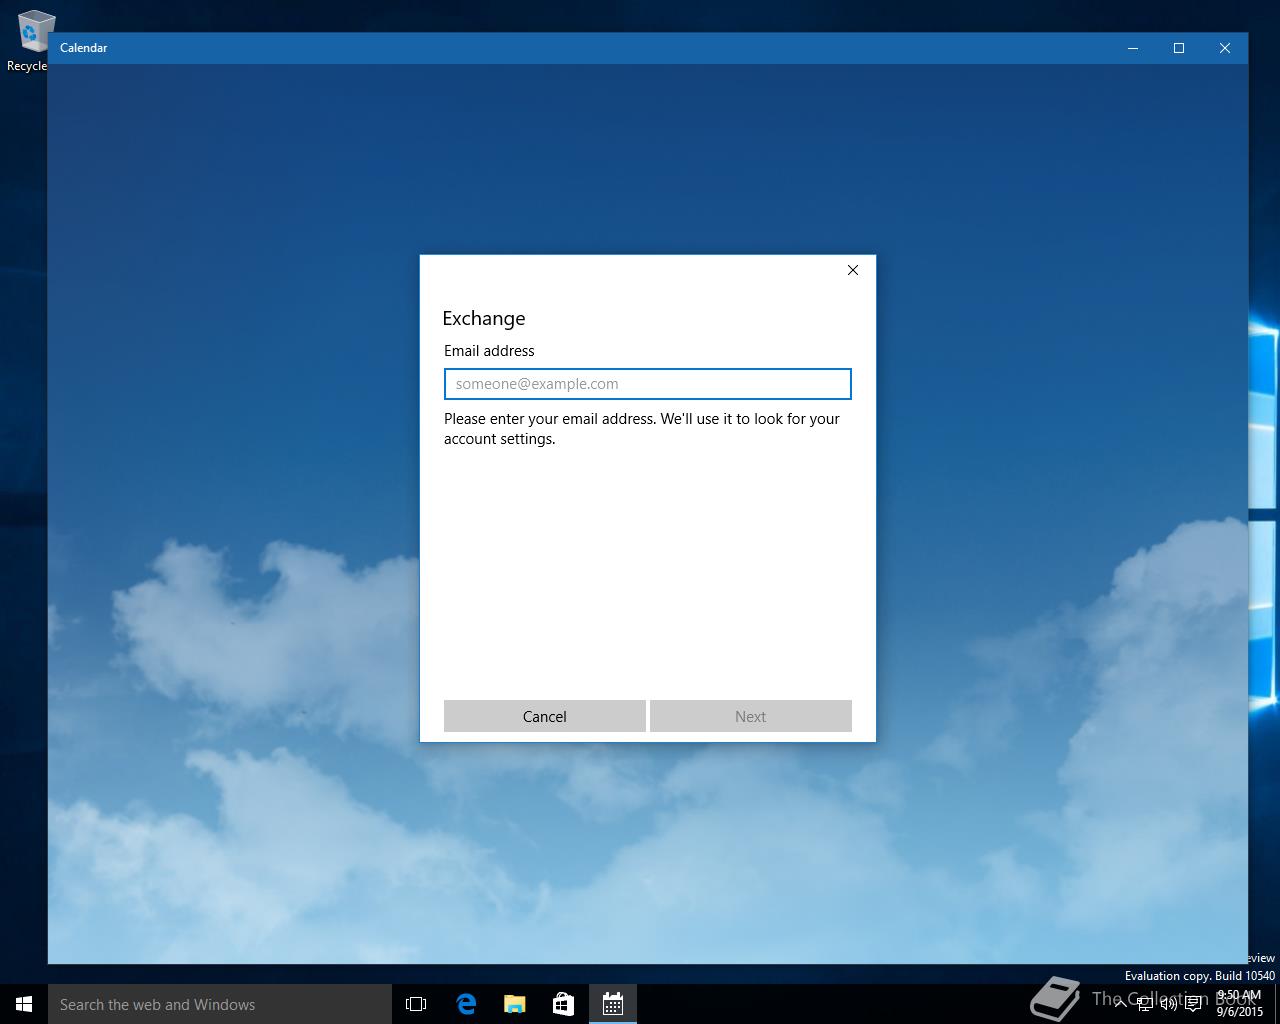Click the 'Email address' label
This screenshot has width=1280, height=1024.
click(x=489, y=351)
